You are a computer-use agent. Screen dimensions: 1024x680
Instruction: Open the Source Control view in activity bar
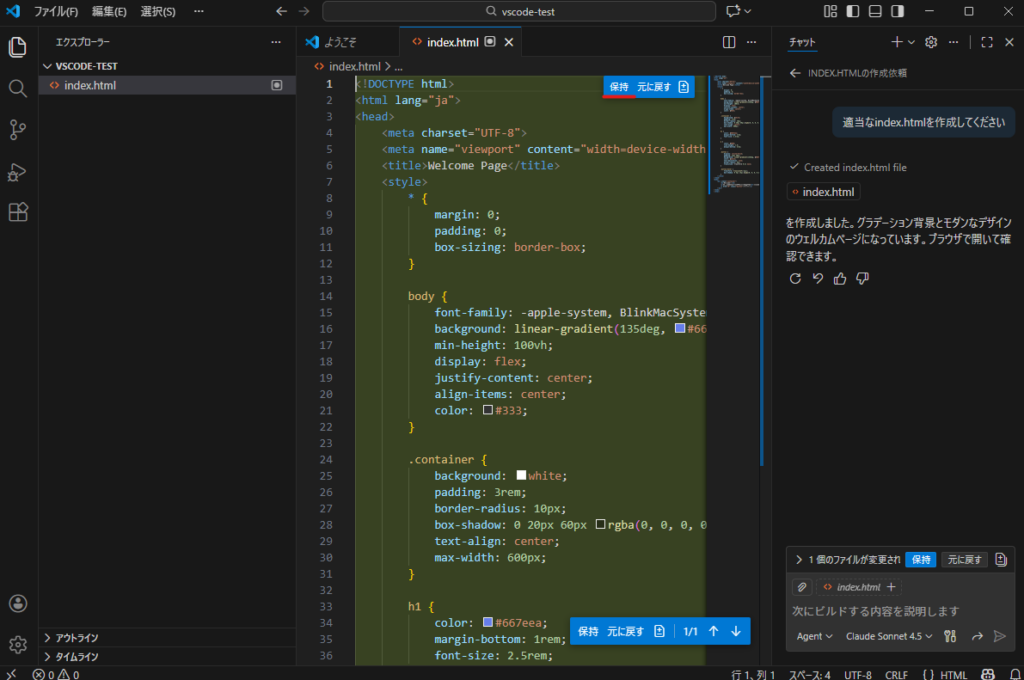point(17,130)
